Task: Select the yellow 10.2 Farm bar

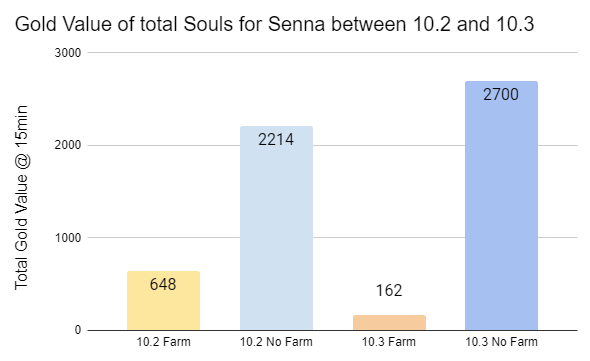Action: (x=163, y=301)
